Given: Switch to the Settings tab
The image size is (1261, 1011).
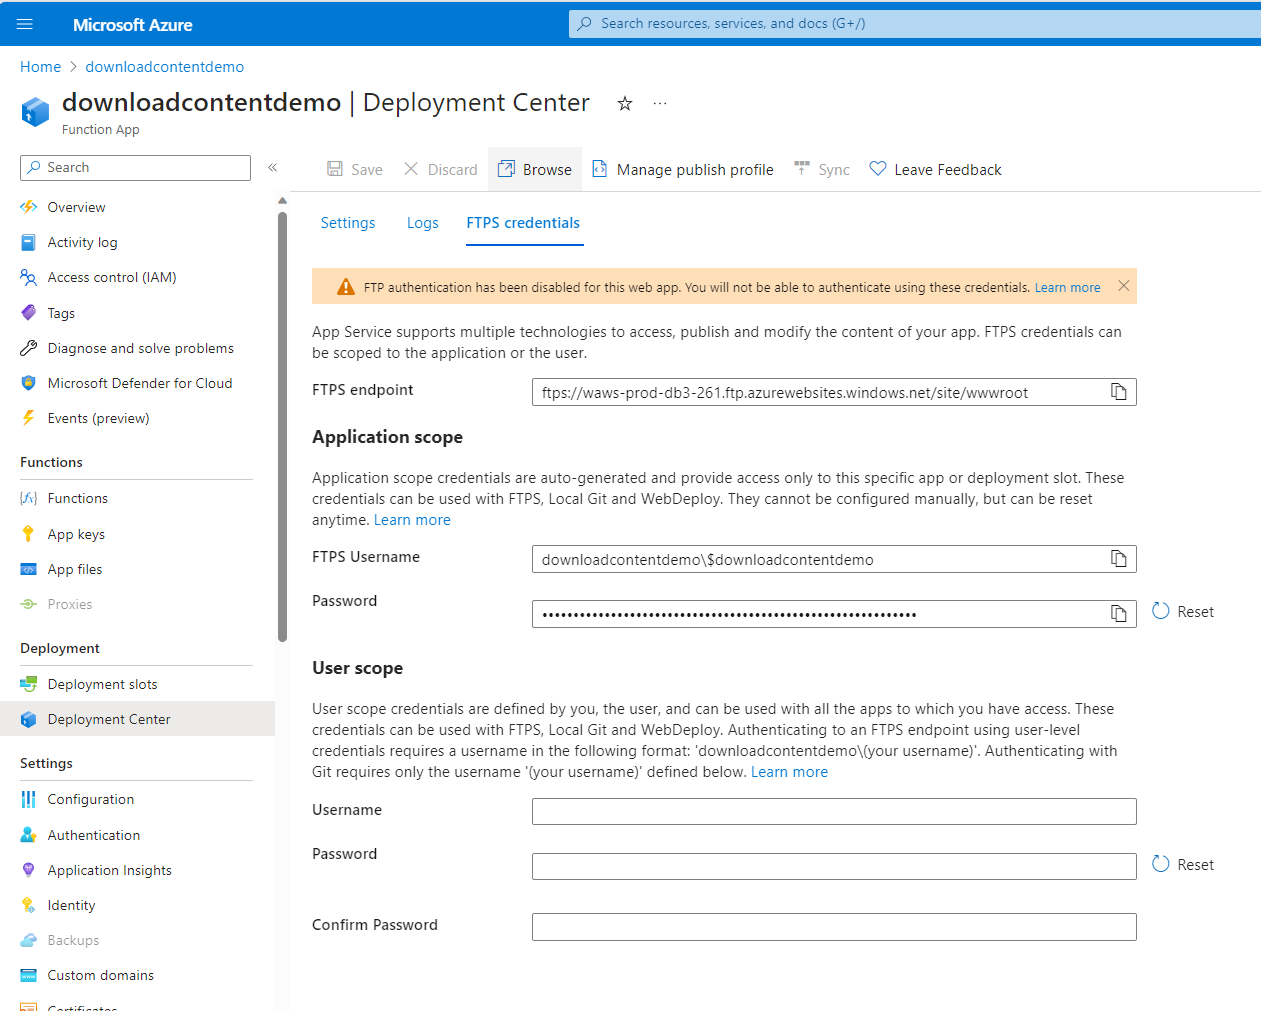Looking at the screenshot, I should (x=348, y=223).
